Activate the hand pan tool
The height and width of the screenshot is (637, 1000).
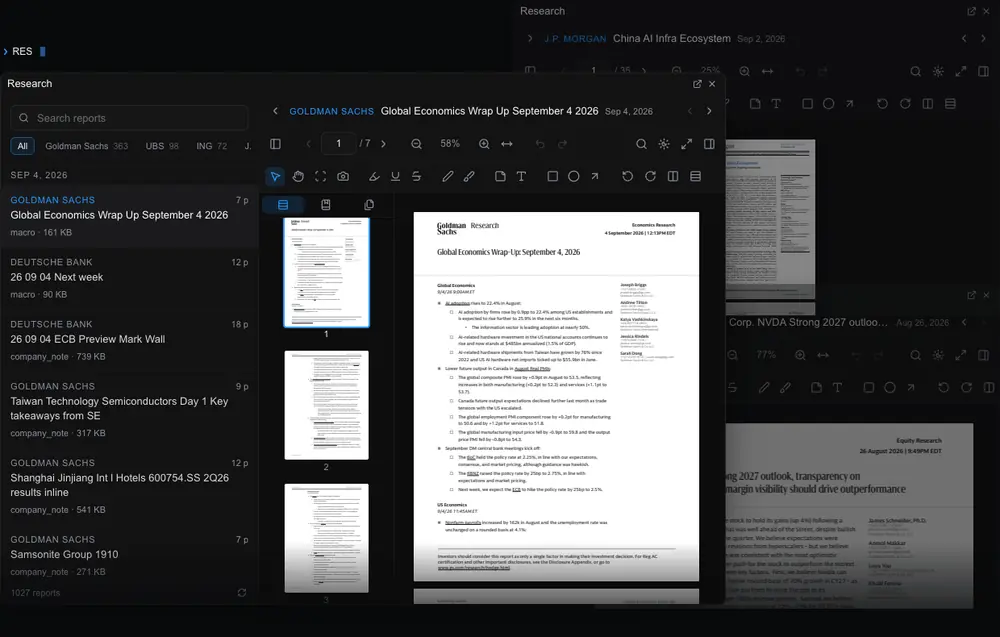(298, 177)
